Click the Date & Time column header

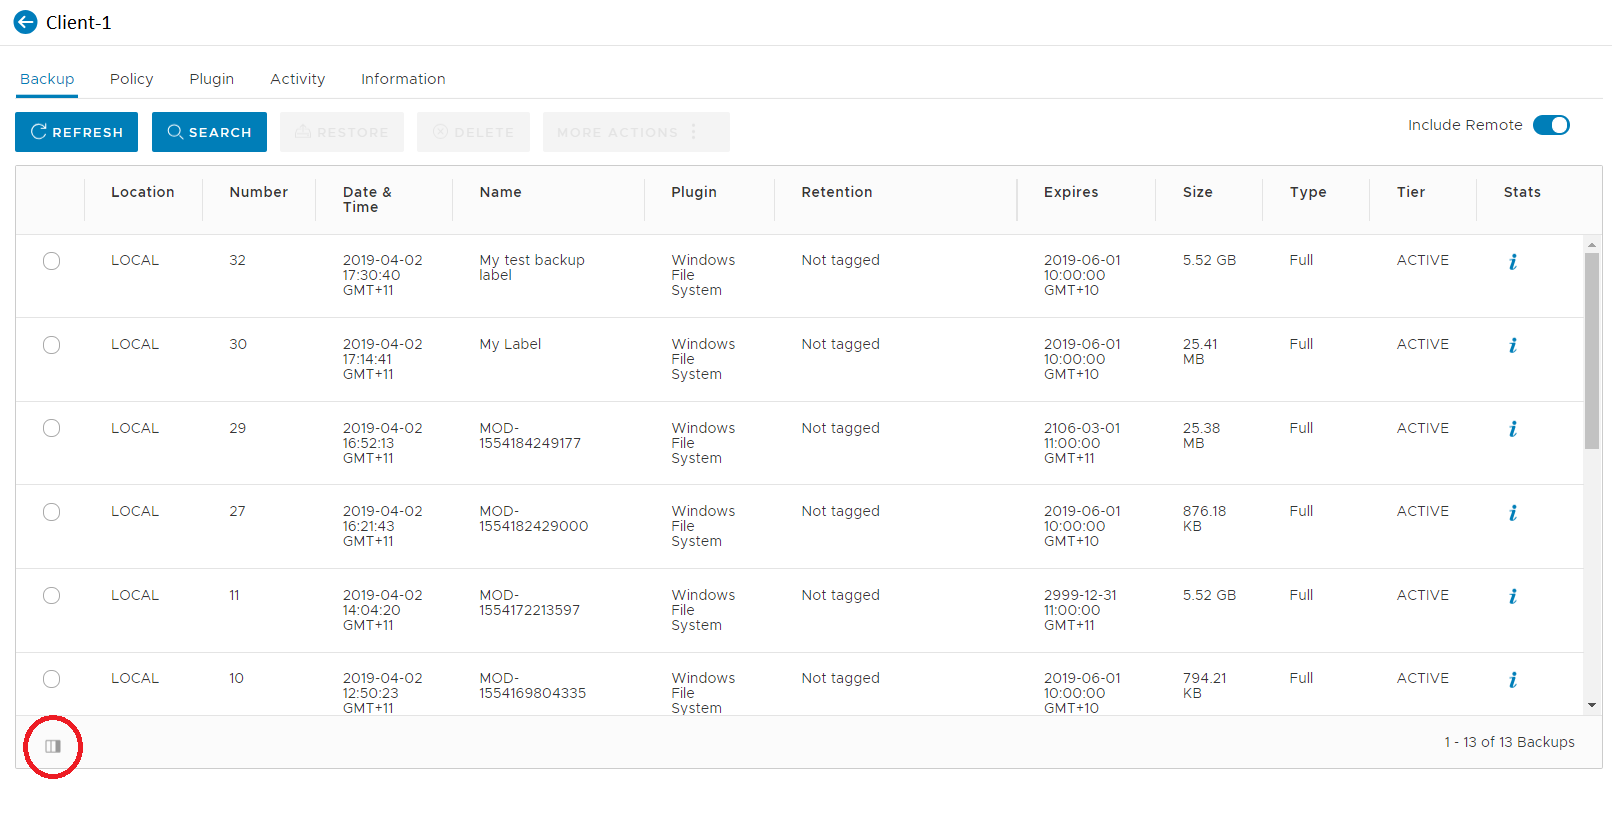(x=367, y=199)
